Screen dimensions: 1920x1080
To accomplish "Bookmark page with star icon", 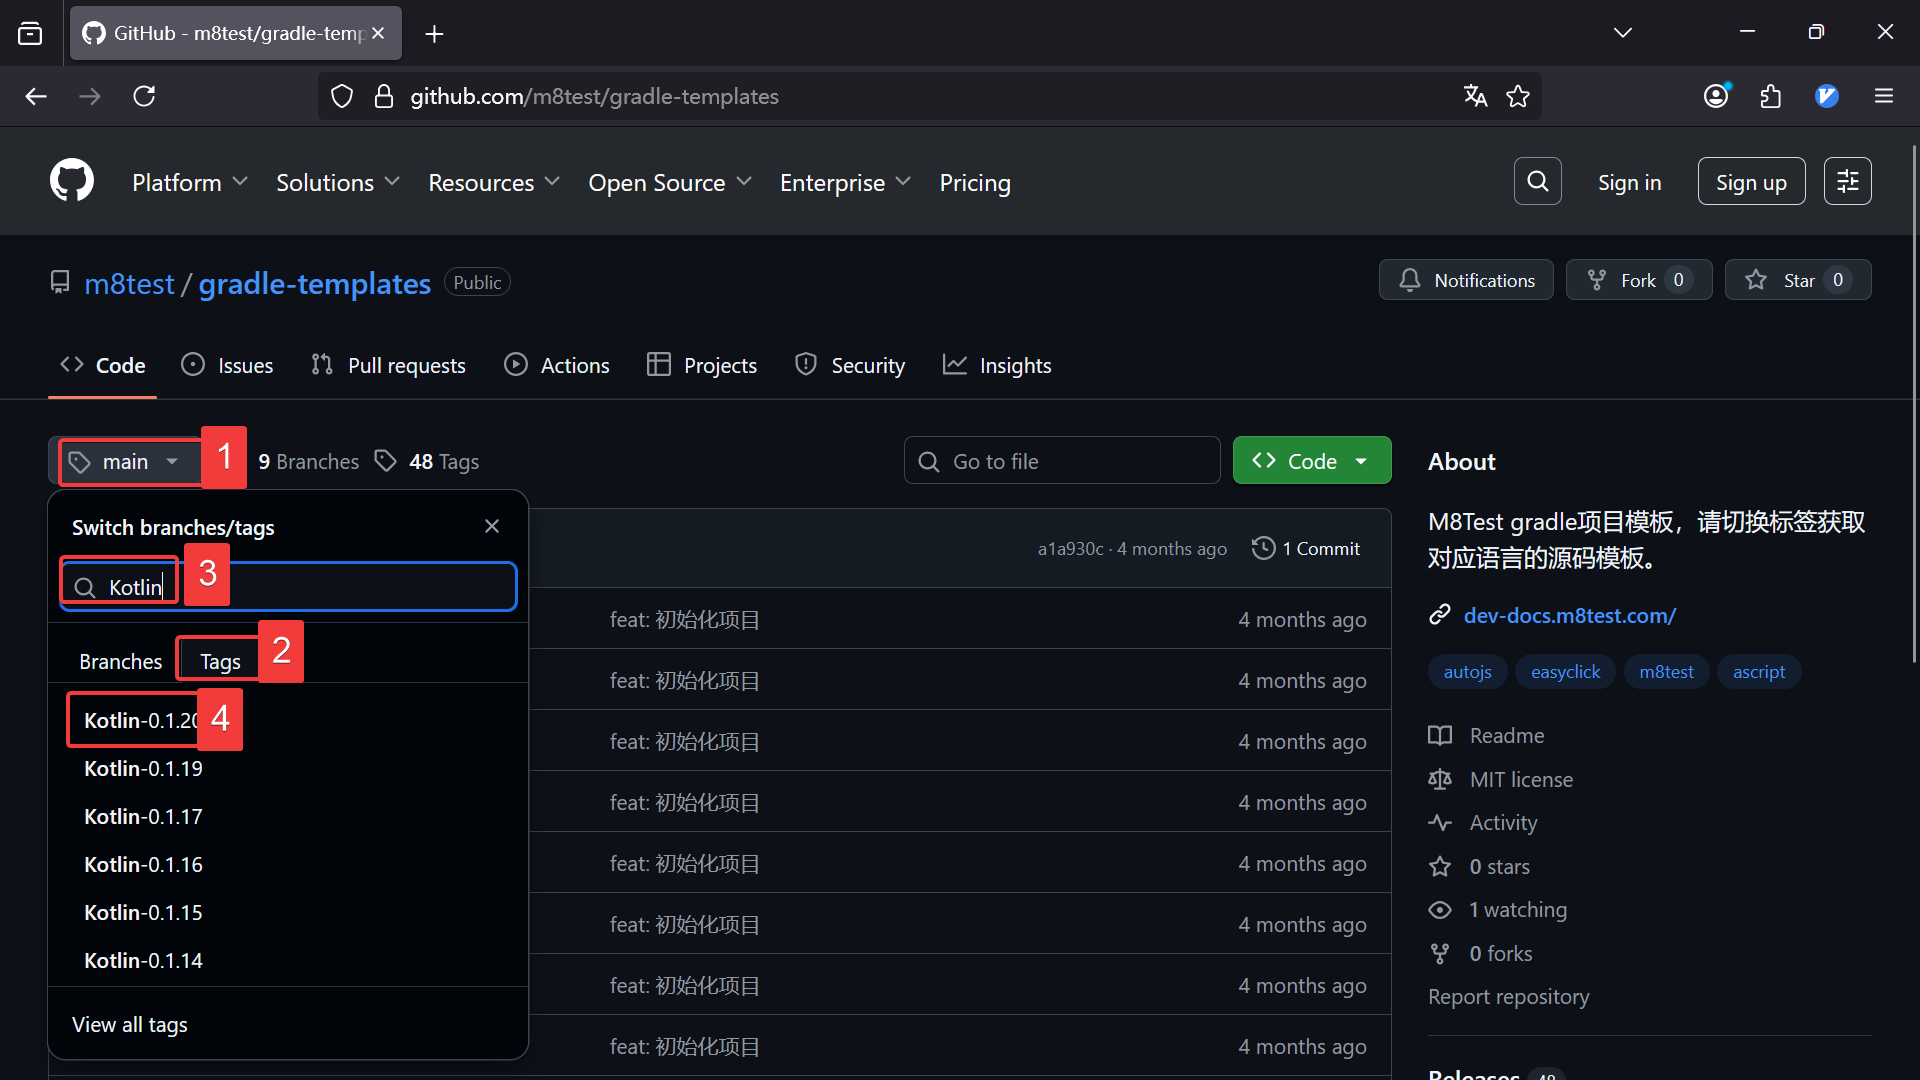I will click(1518, 96).
